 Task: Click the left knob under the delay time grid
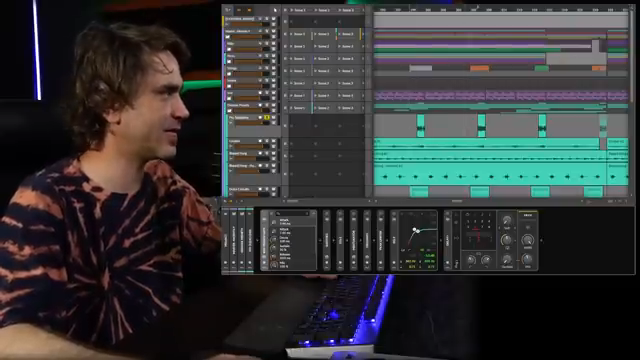(471, 260)
